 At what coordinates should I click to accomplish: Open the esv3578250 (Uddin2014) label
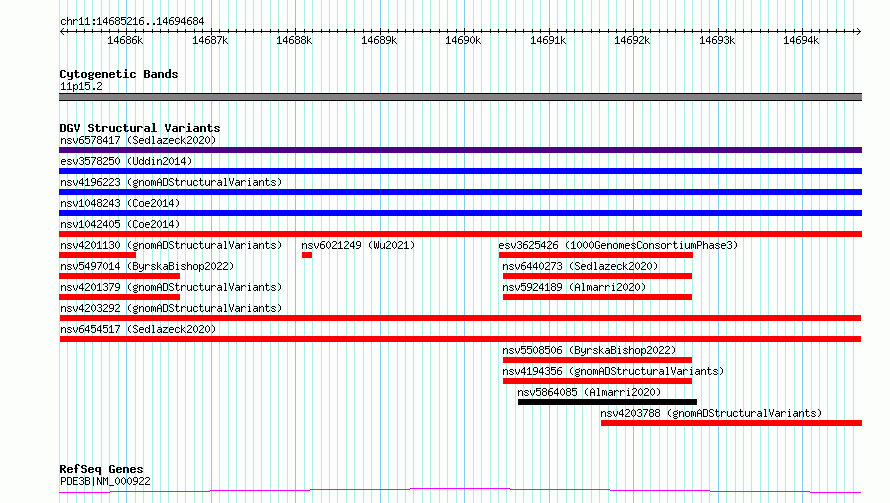coord(126,161)
